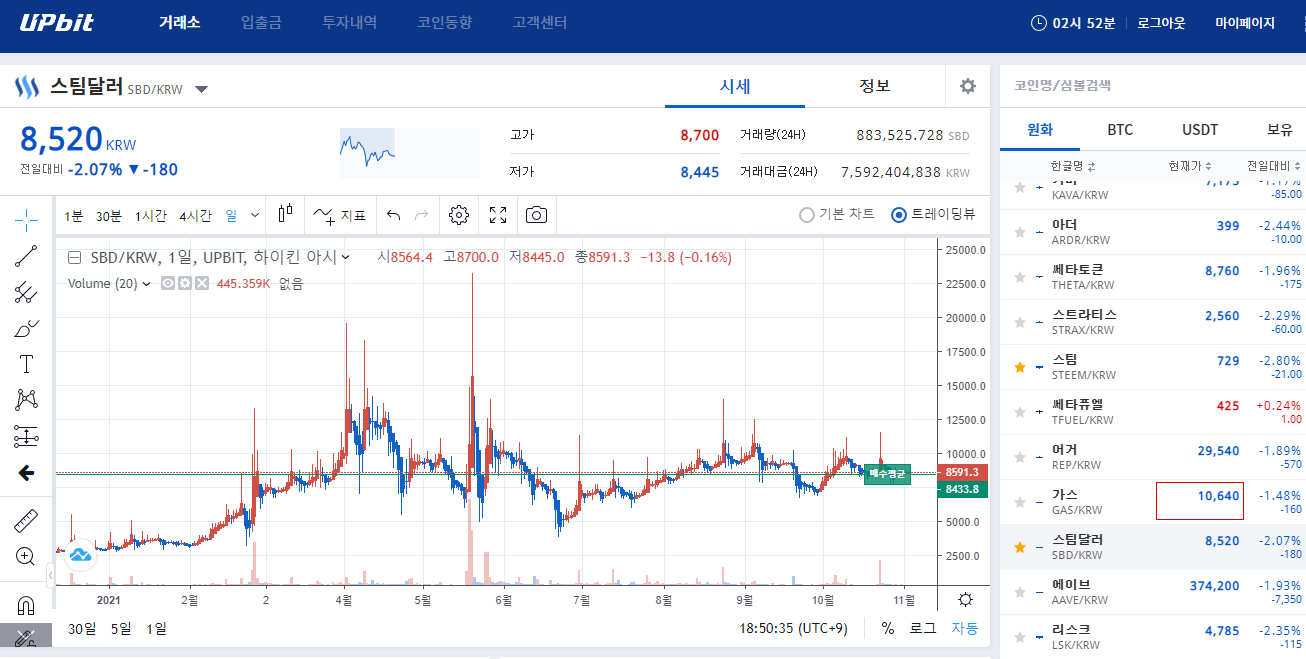Select the 트레이딩뷰 radio option
1306x659 pixels.
click(x=899, y=214)
